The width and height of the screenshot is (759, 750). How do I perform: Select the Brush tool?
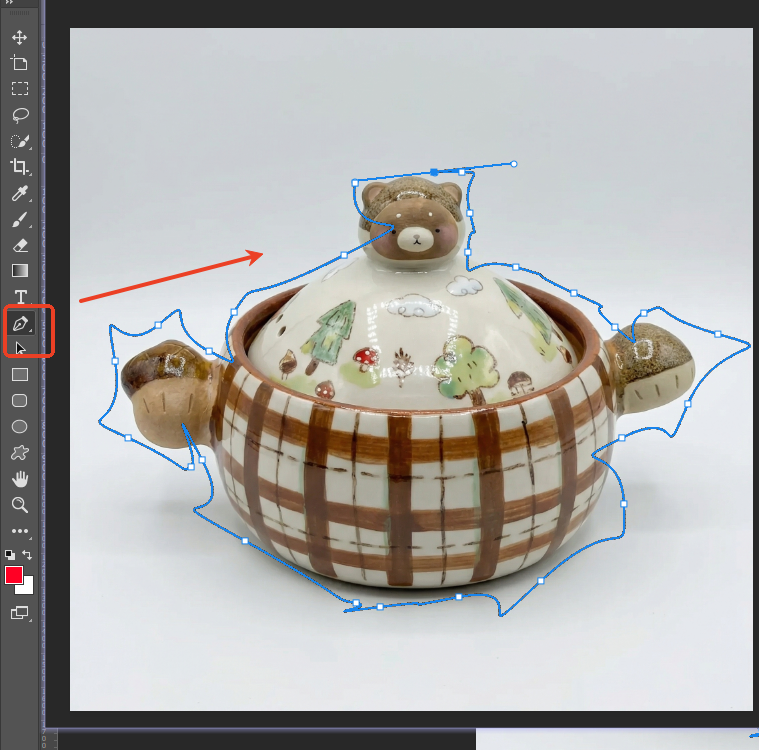(19, 219)
